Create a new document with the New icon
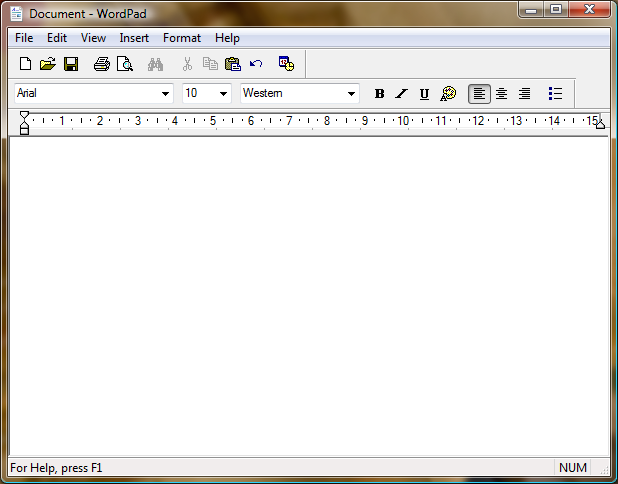Screen dimensions: 618x484 click(26, 63)
